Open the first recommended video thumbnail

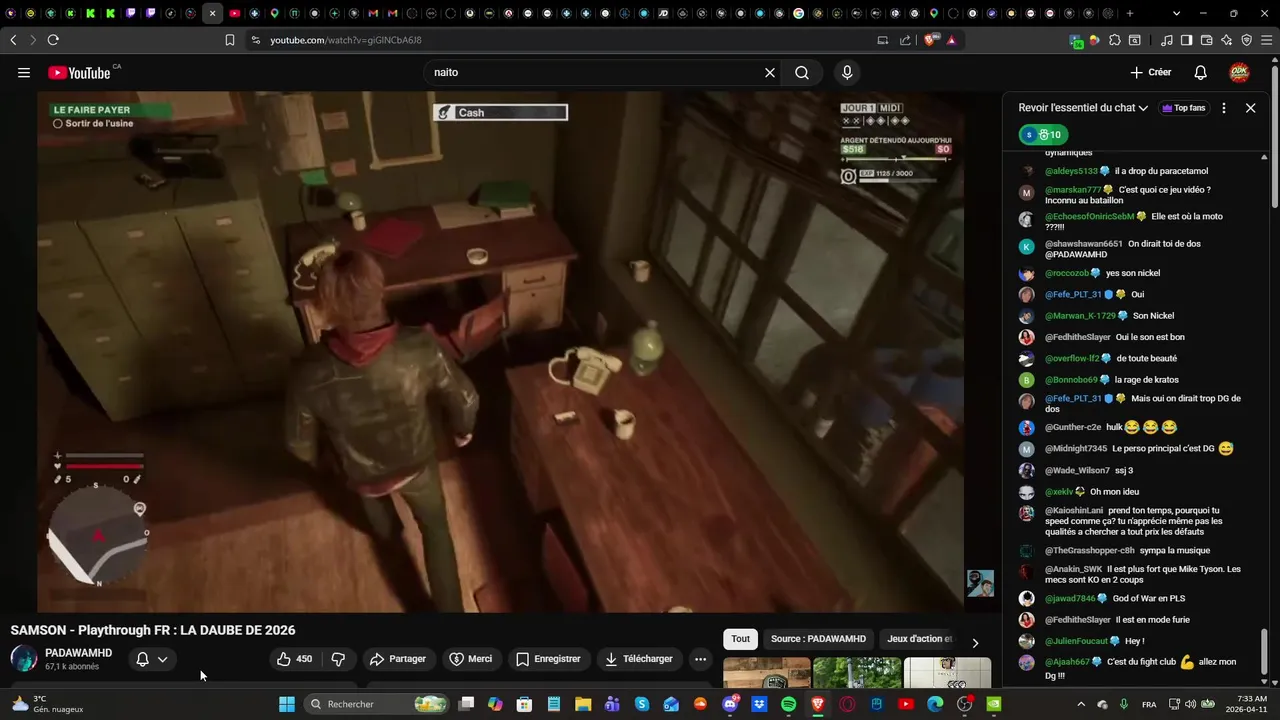point(767,673)
